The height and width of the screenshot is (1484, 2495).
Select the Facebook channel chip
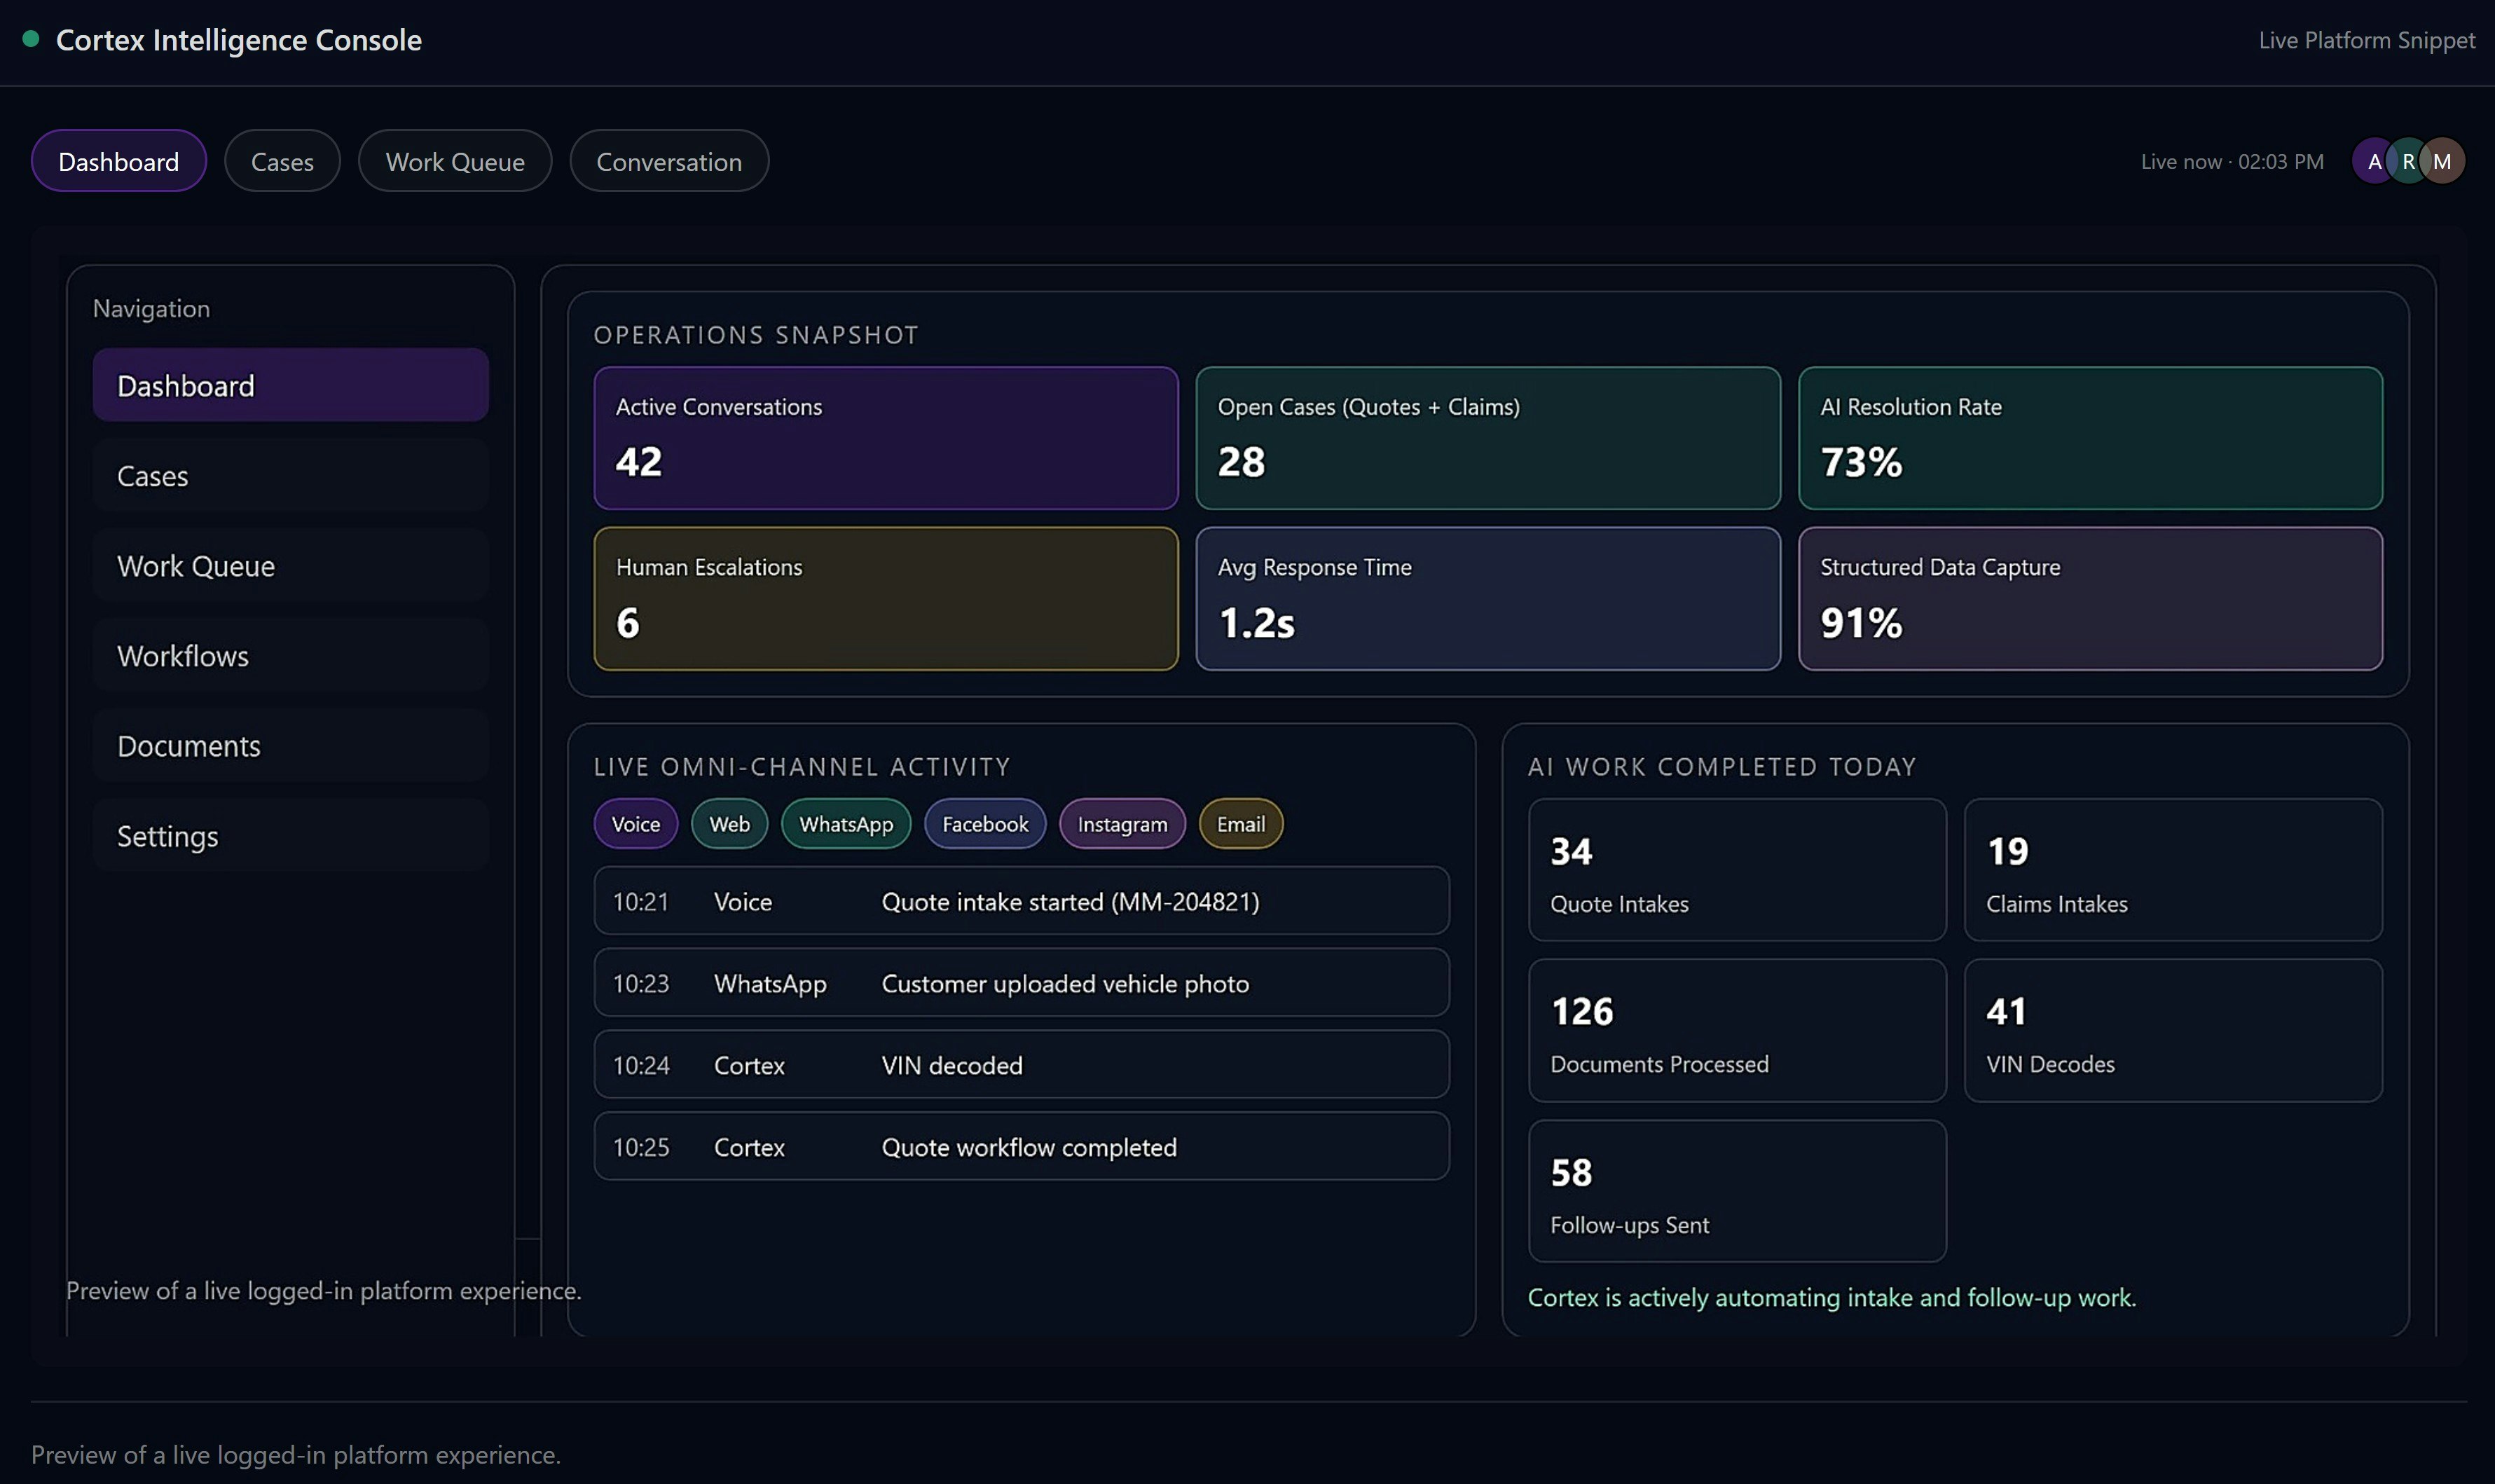[x=984, y=823]
